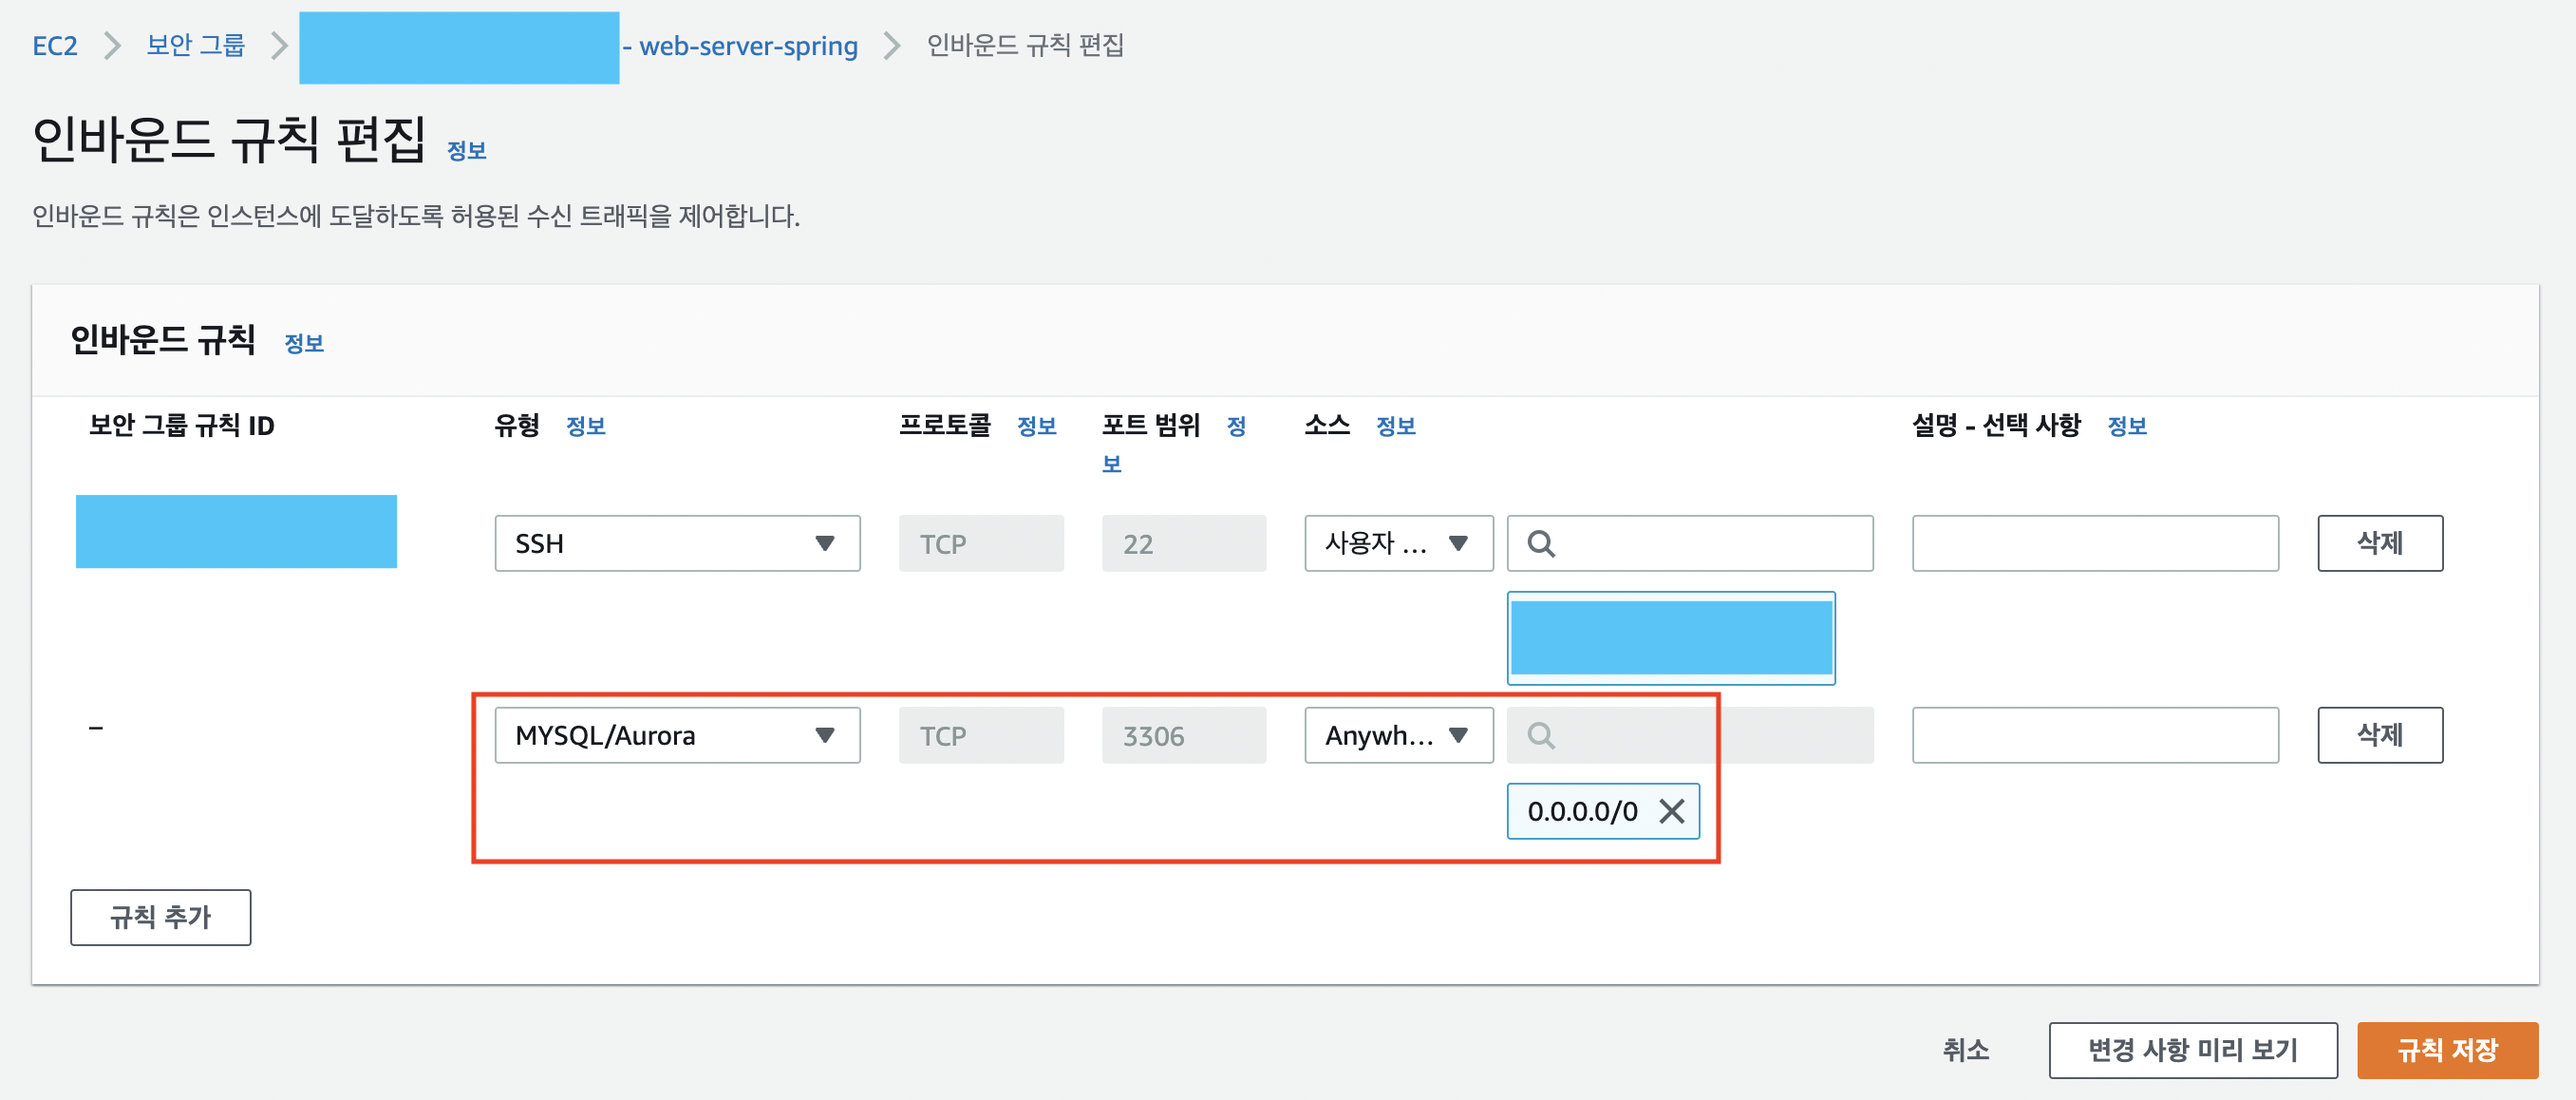Click 정보 link next to page title
Image resolution: width=2576 pixels, height=1100 pixels.
tap(466, 151)
